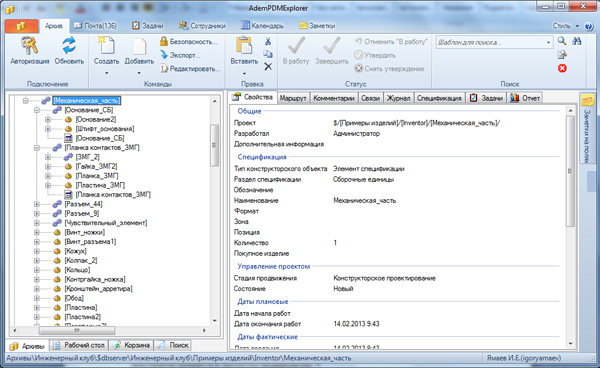Click the Утвердить button
600x368 pixels.
pyautogui.click(x=375, y=55)
